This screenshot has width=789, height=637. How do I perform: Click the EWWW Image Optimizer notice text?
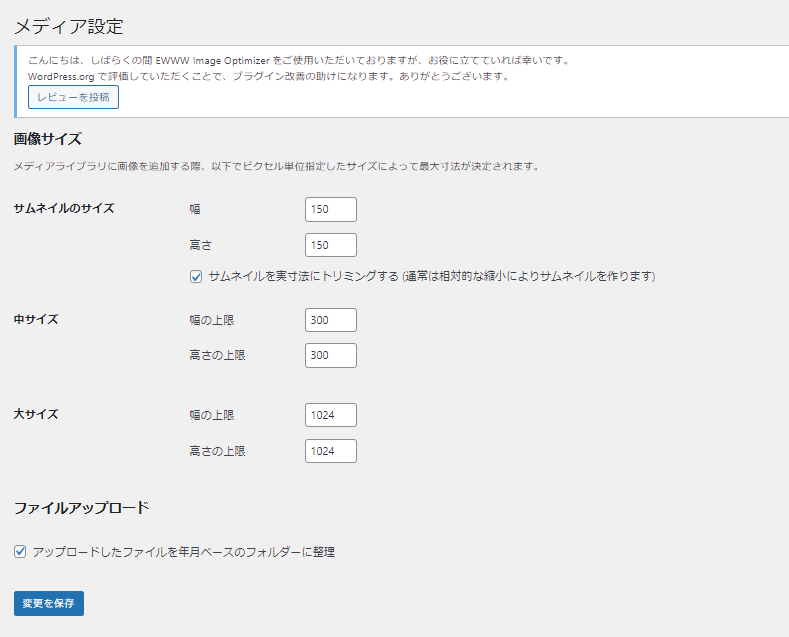pyautogui.click(x=299, y=60)
